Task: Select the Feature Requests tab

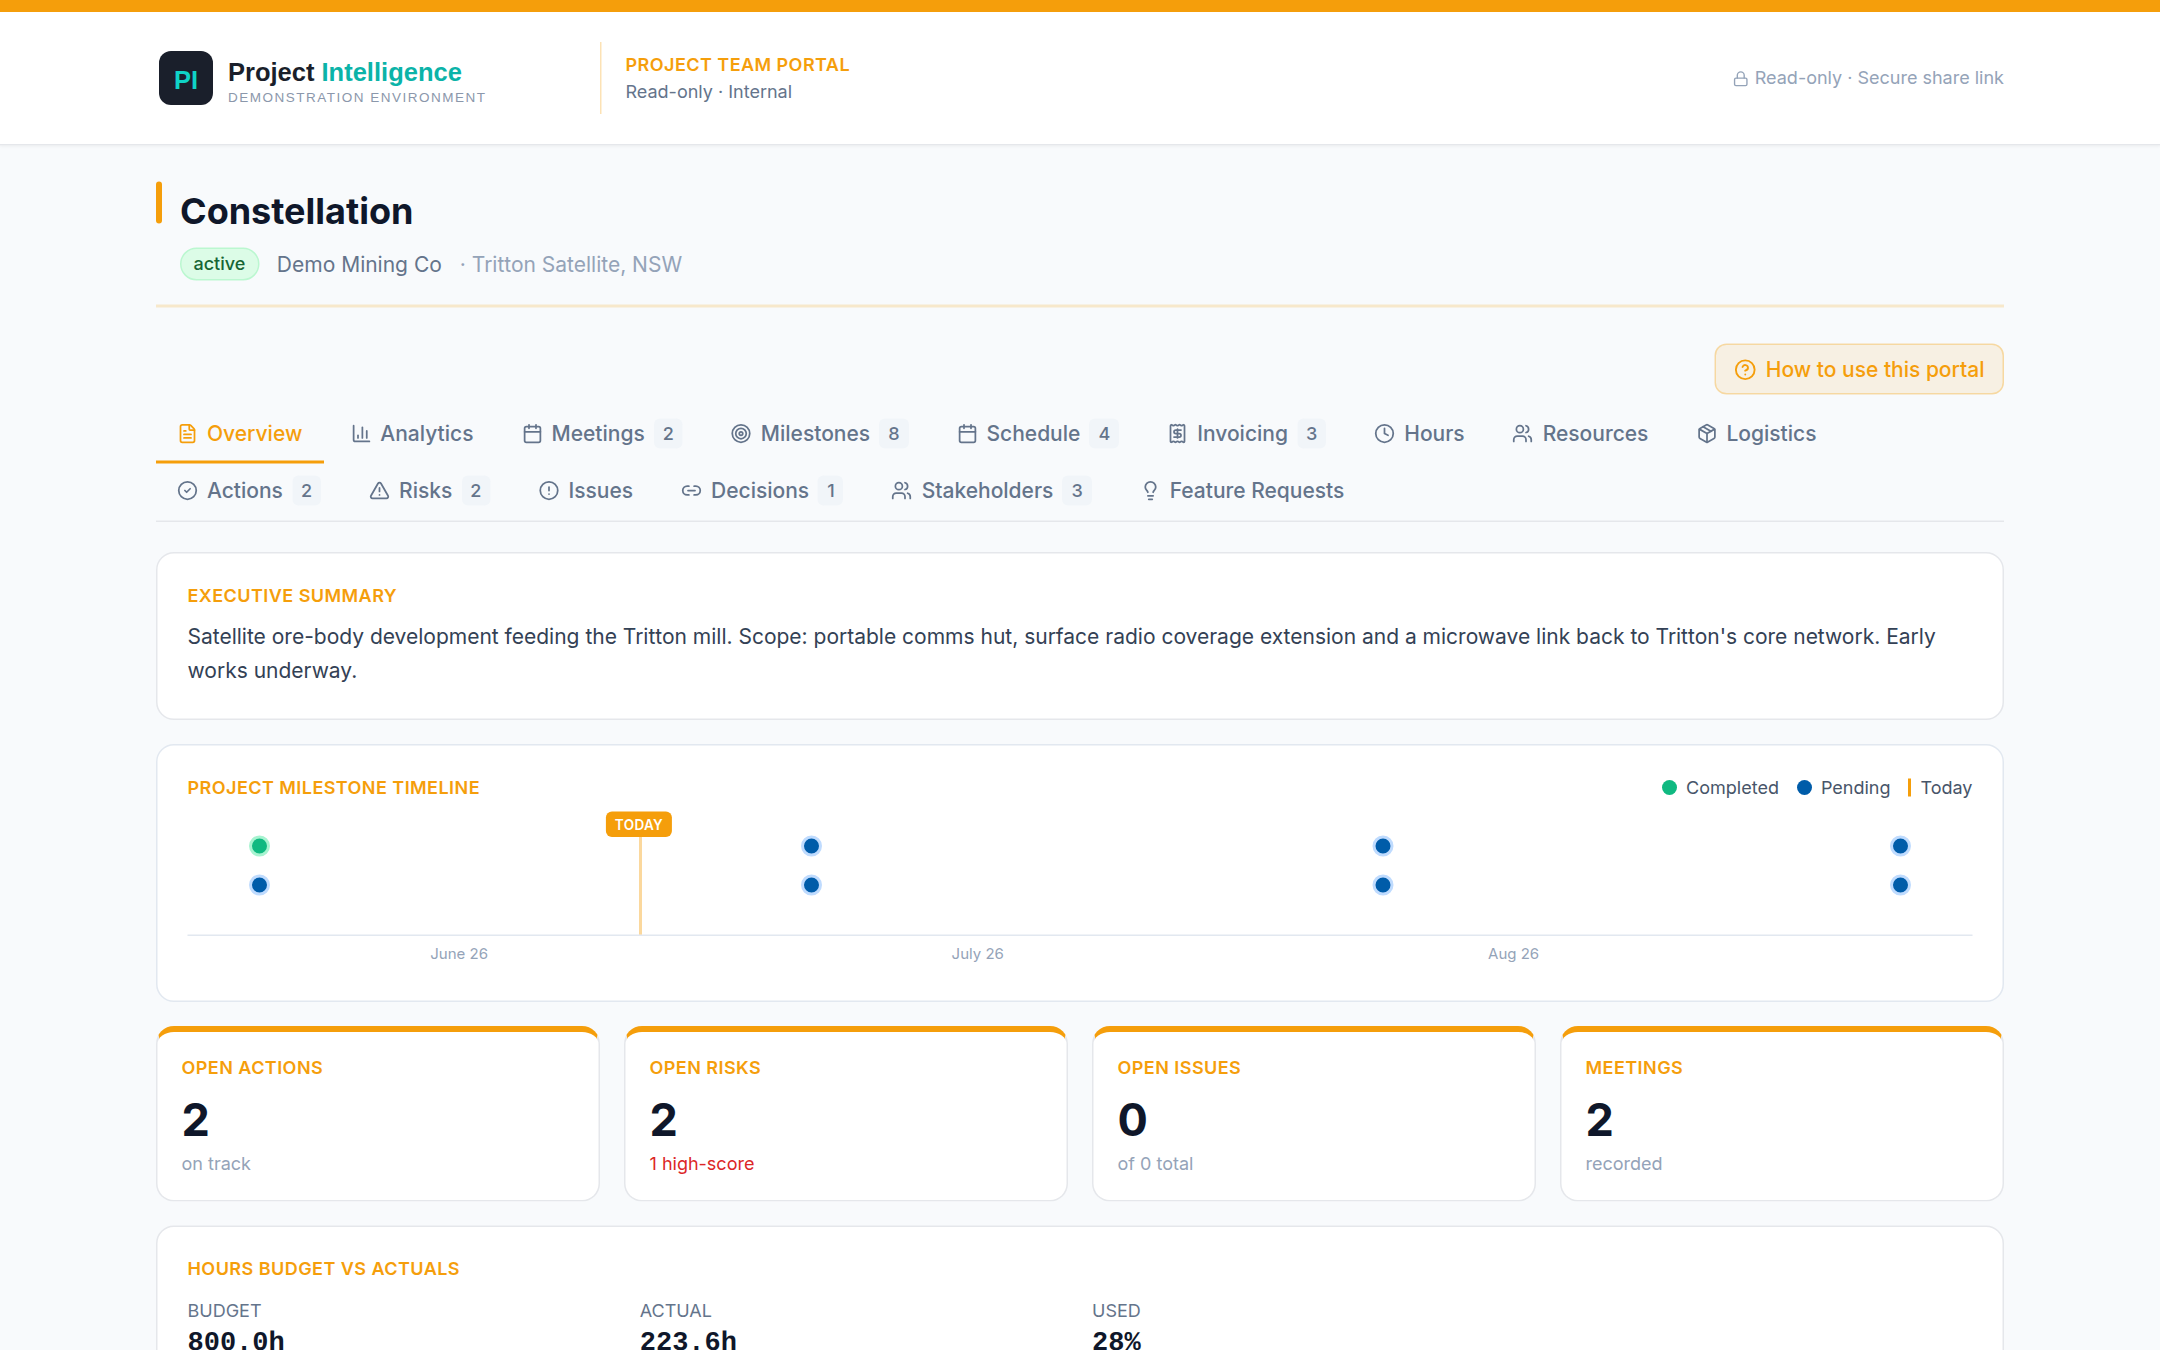Action: (1242, 491)
